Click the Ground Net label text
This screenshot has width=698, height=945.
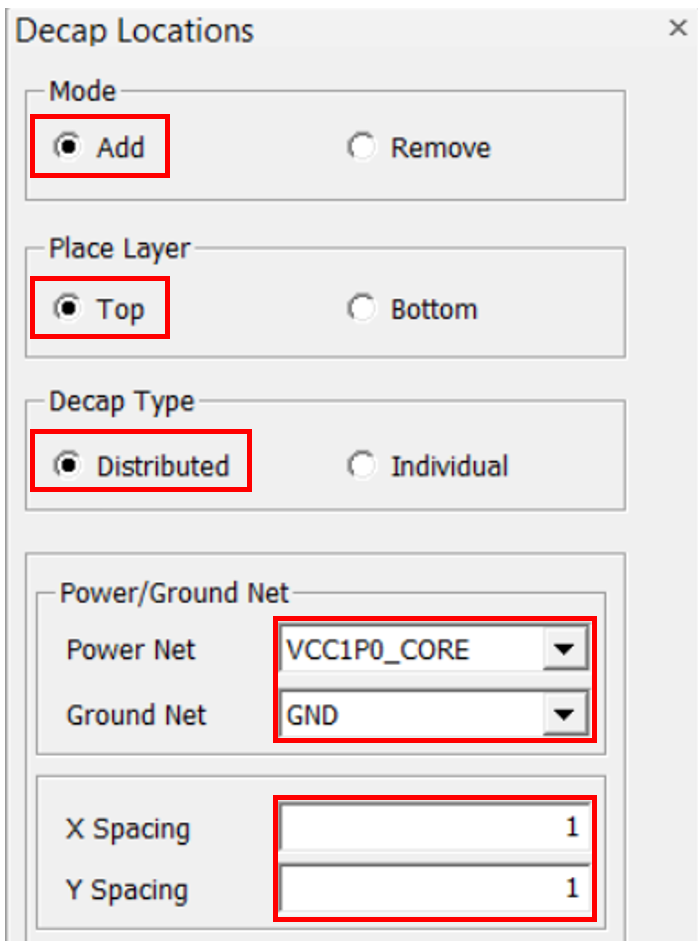[x=136, y=715]
